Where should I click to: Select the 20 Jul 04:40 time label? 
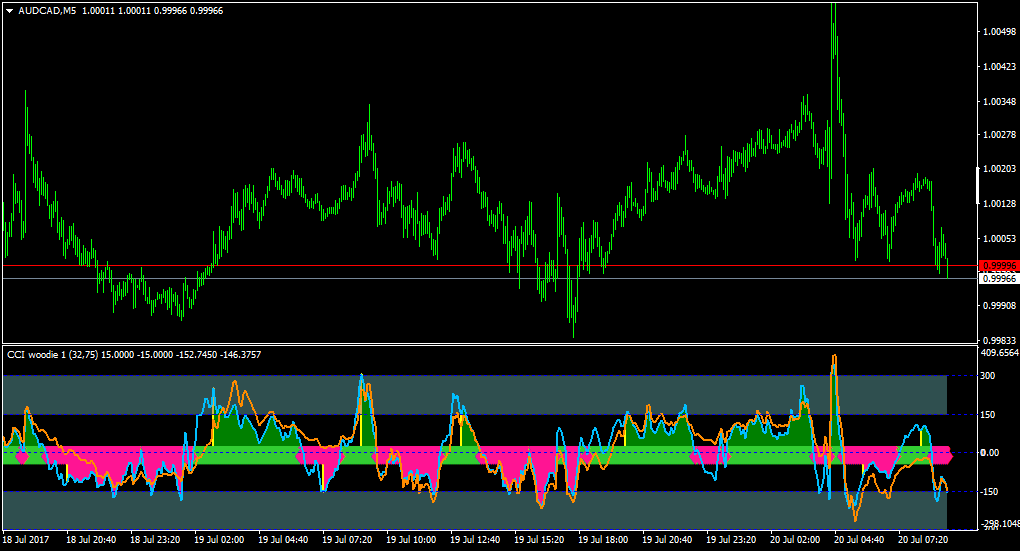(x=859, y=540)
